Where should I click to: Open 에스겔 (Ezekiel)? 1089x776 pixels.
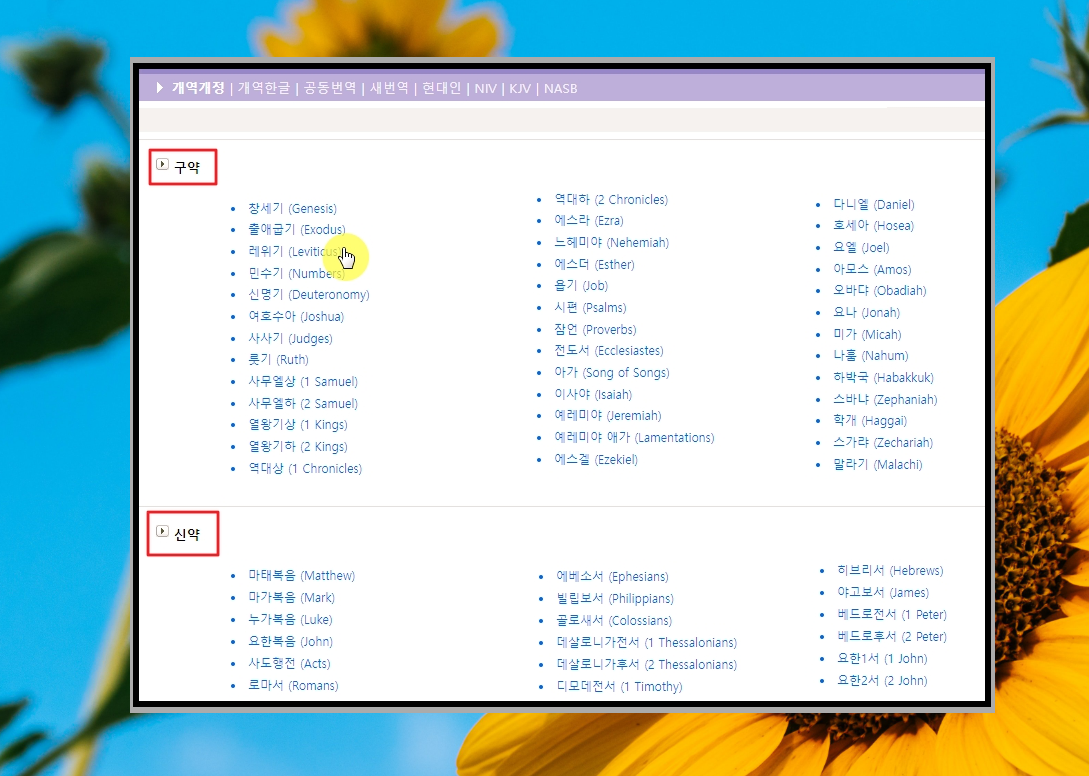pyautogui.click(x=596, y=459)
